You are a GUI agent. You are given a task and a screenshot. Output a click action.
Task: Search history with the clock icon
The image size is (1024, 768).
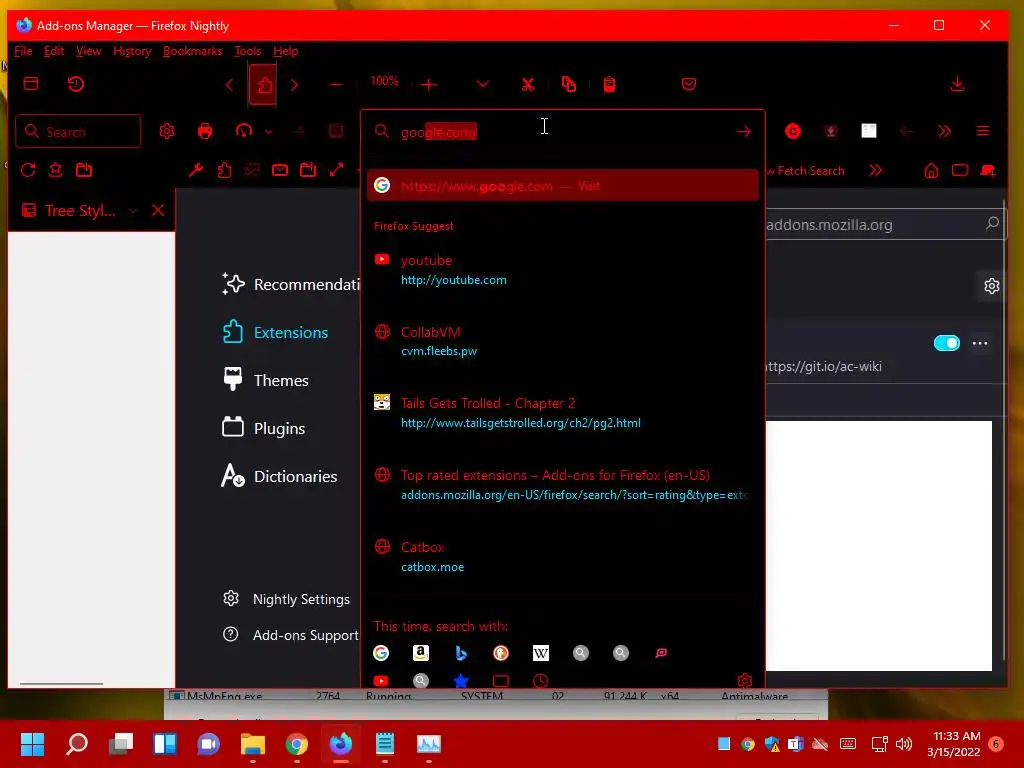541,680
